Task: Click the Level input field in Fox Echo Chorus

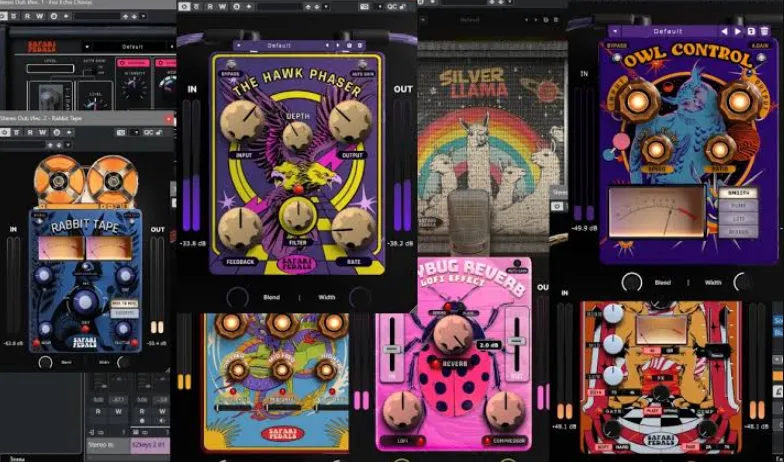Action: click(x=50, y=68)
